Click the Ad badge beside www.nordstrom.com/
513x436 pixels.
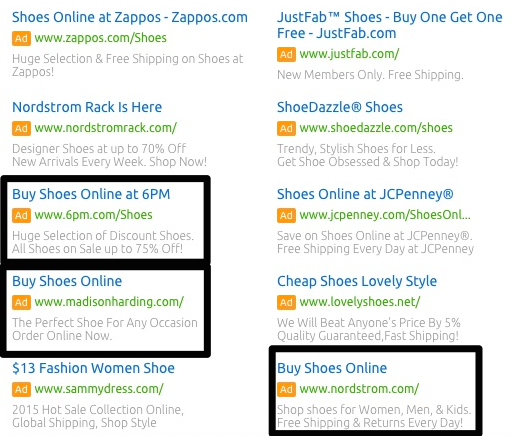click(286, 389)
